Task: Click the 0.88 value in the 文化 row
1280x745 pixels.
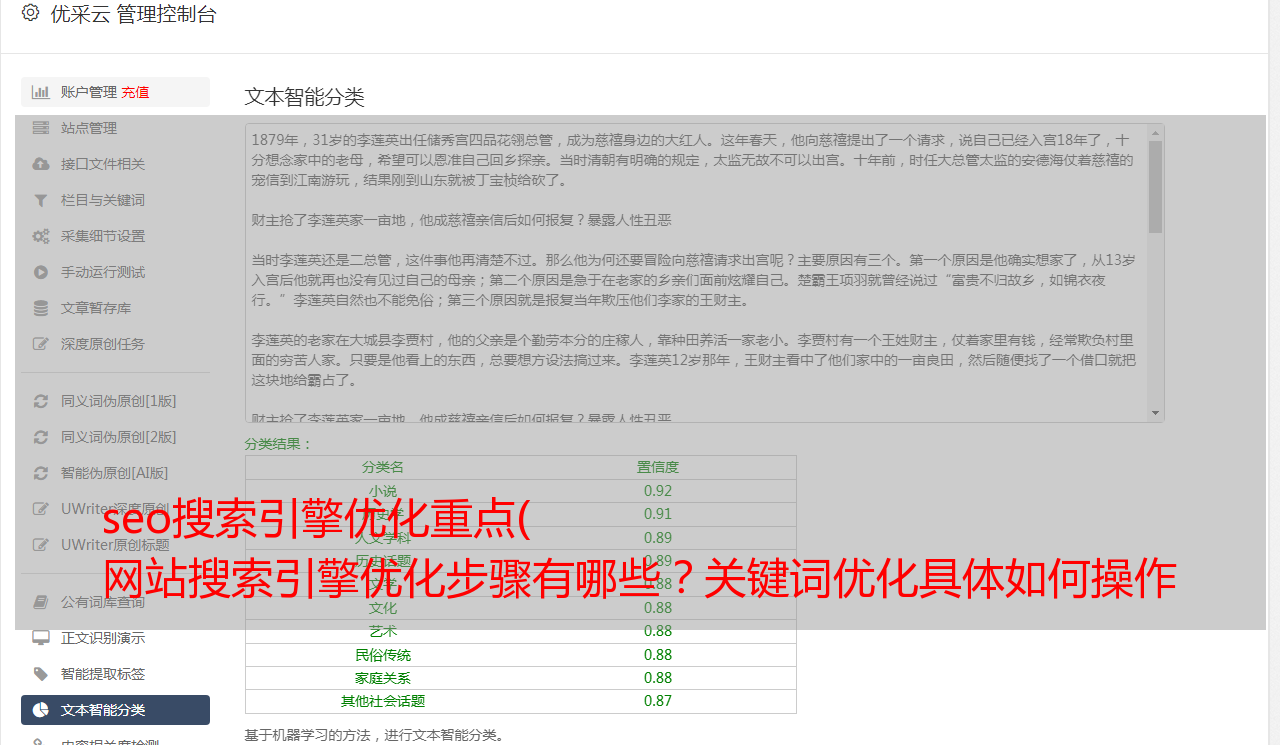Action: (x=658, y=608)
